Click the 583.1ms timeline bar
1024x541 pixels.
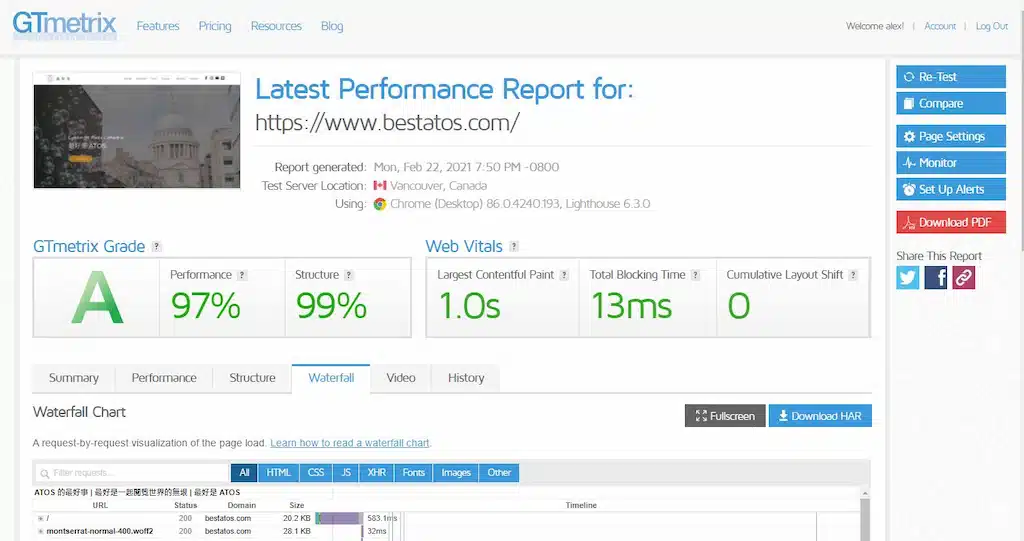coord(338,518)
